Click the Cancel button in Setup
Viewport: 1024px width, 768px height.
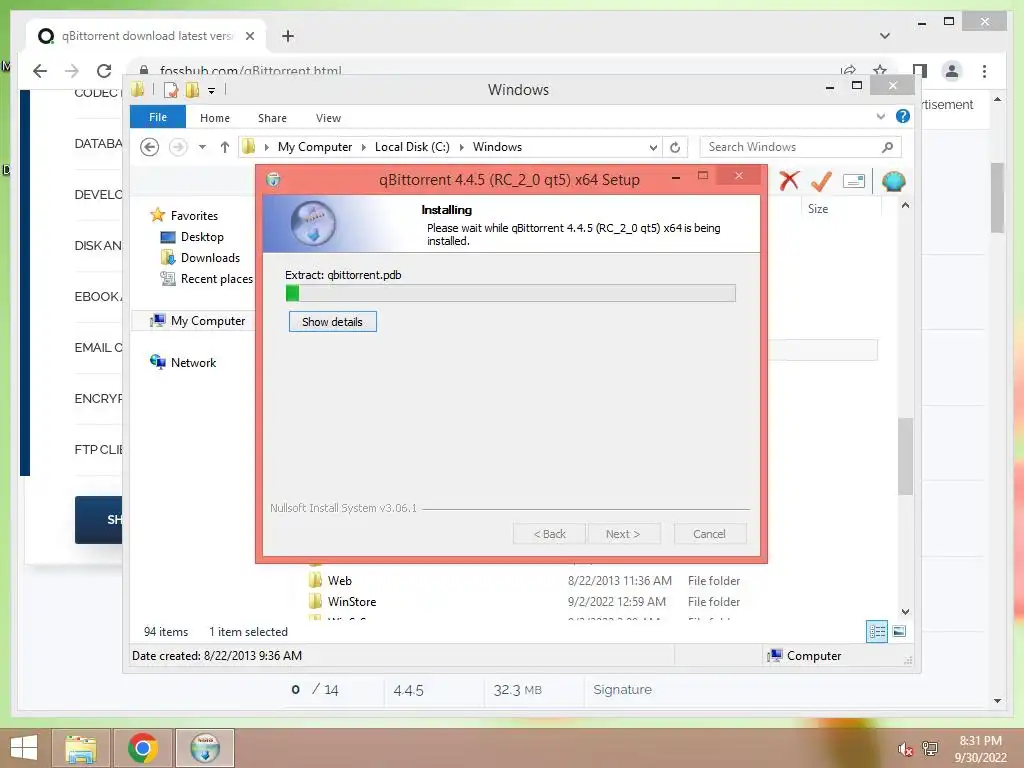point(709,534)
